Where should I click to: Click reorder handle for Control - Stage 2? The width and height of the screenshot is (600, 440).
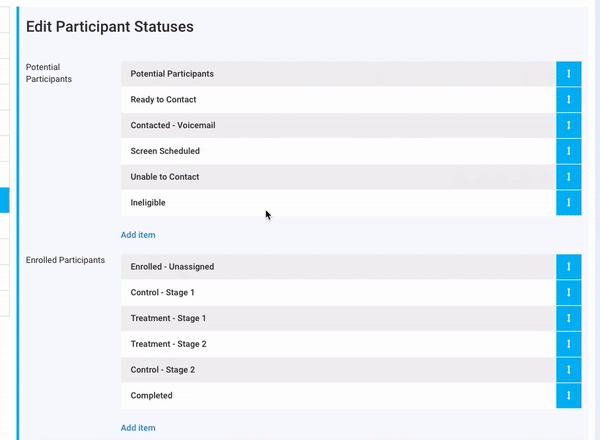[568, 370]
